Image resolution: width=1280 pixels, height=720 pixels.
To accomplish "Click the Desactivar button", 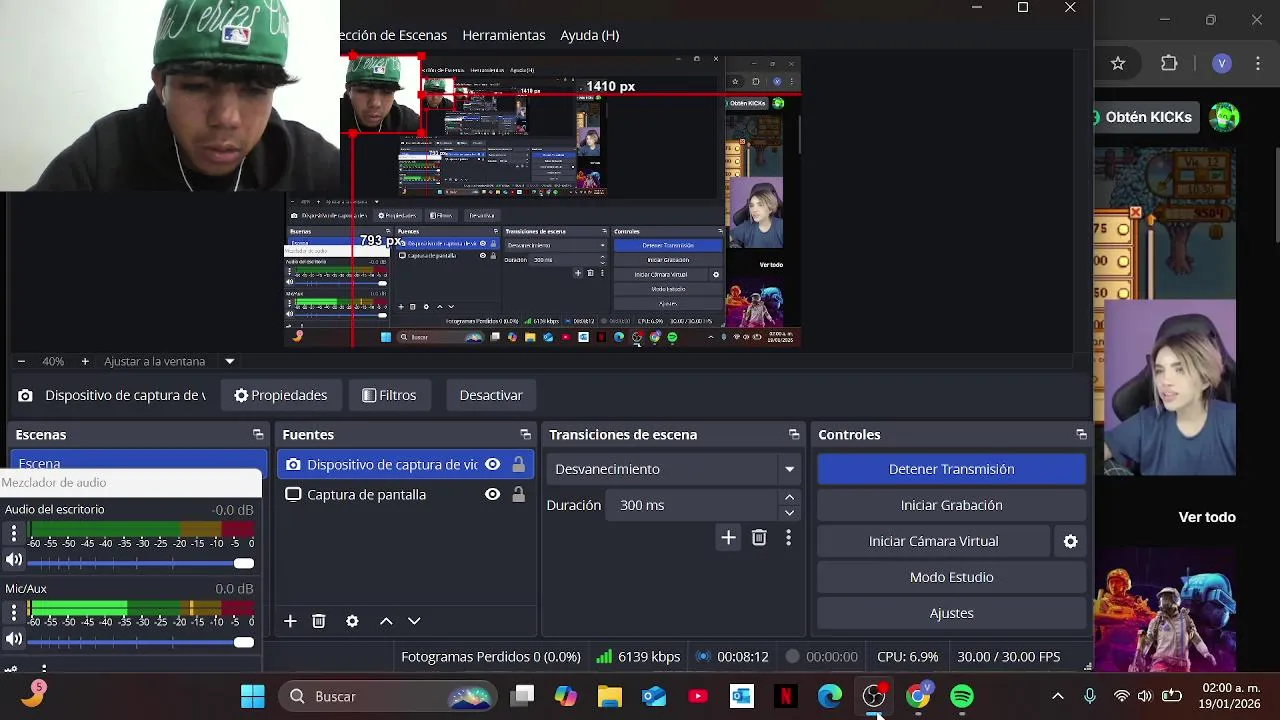I will click(491, 395).
